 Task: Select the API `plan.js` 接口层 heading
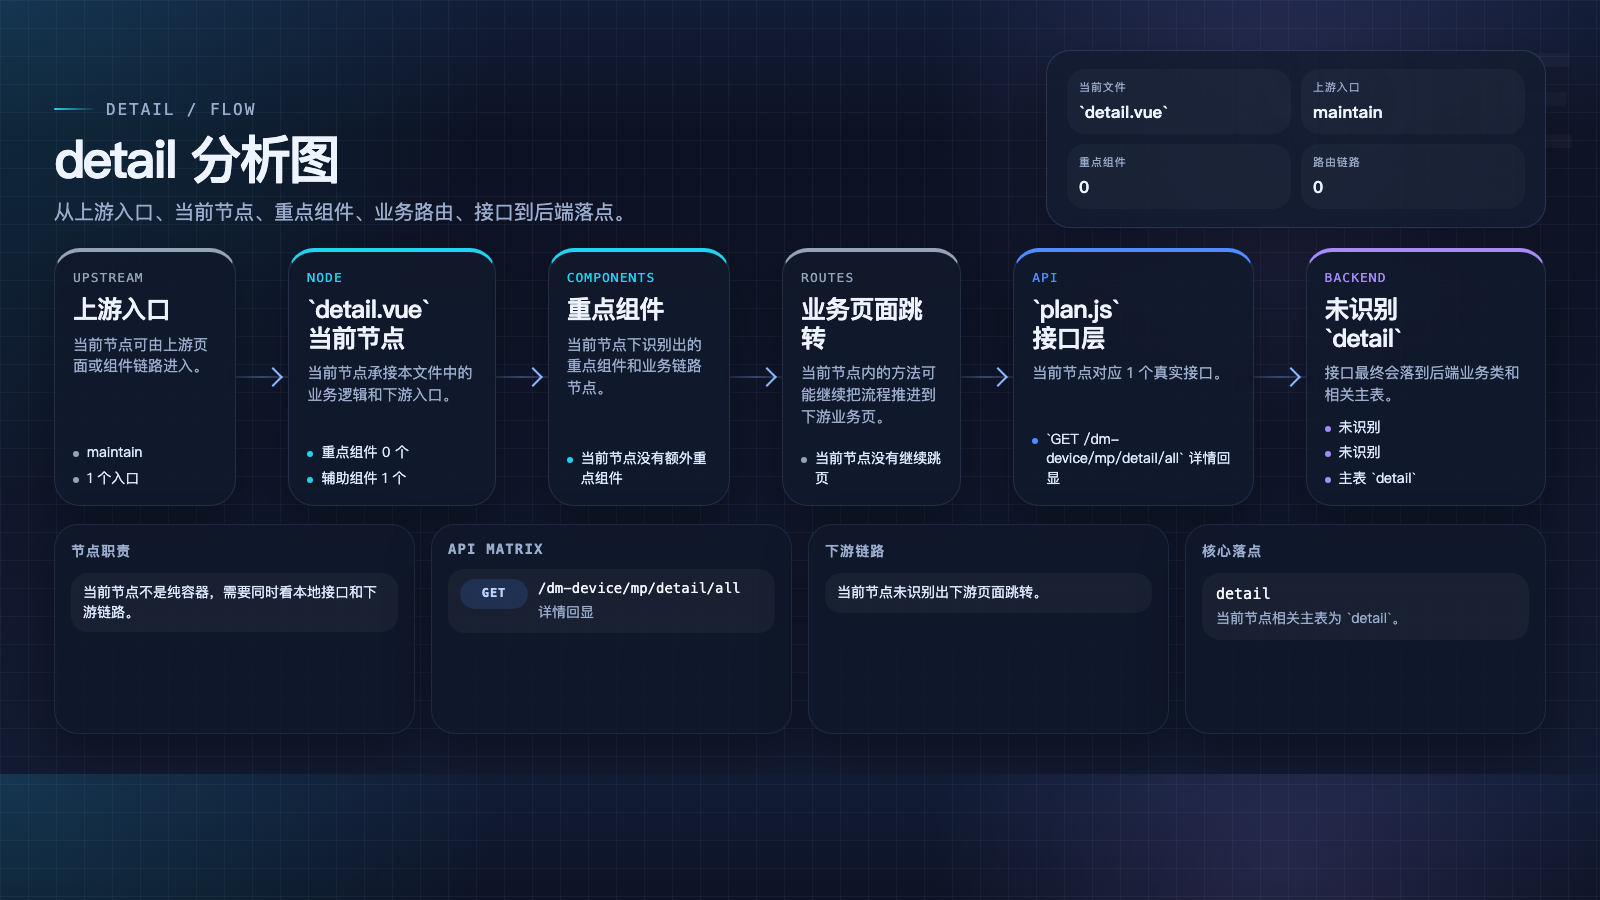pyautogui.click(x=1075, y=323)
